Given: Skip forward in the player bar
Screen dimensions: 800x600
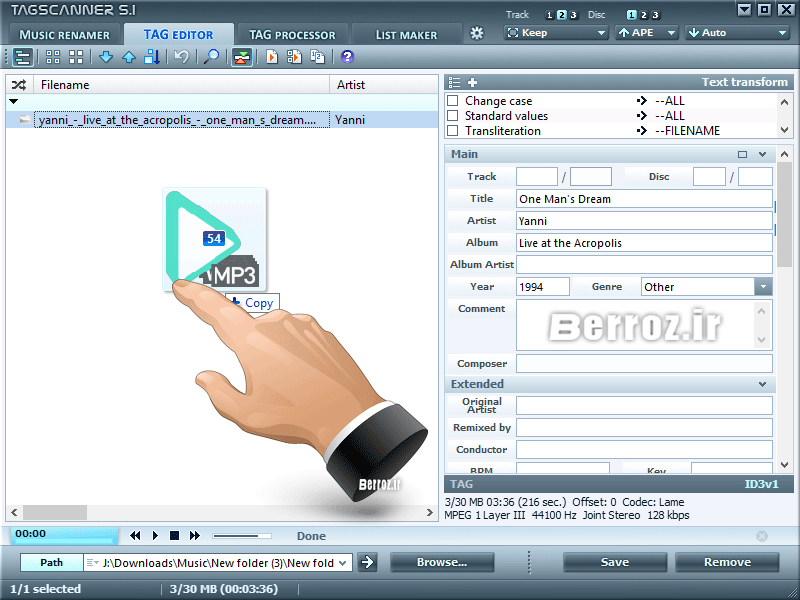Looking at the screenshot, I should pos(194,536).
